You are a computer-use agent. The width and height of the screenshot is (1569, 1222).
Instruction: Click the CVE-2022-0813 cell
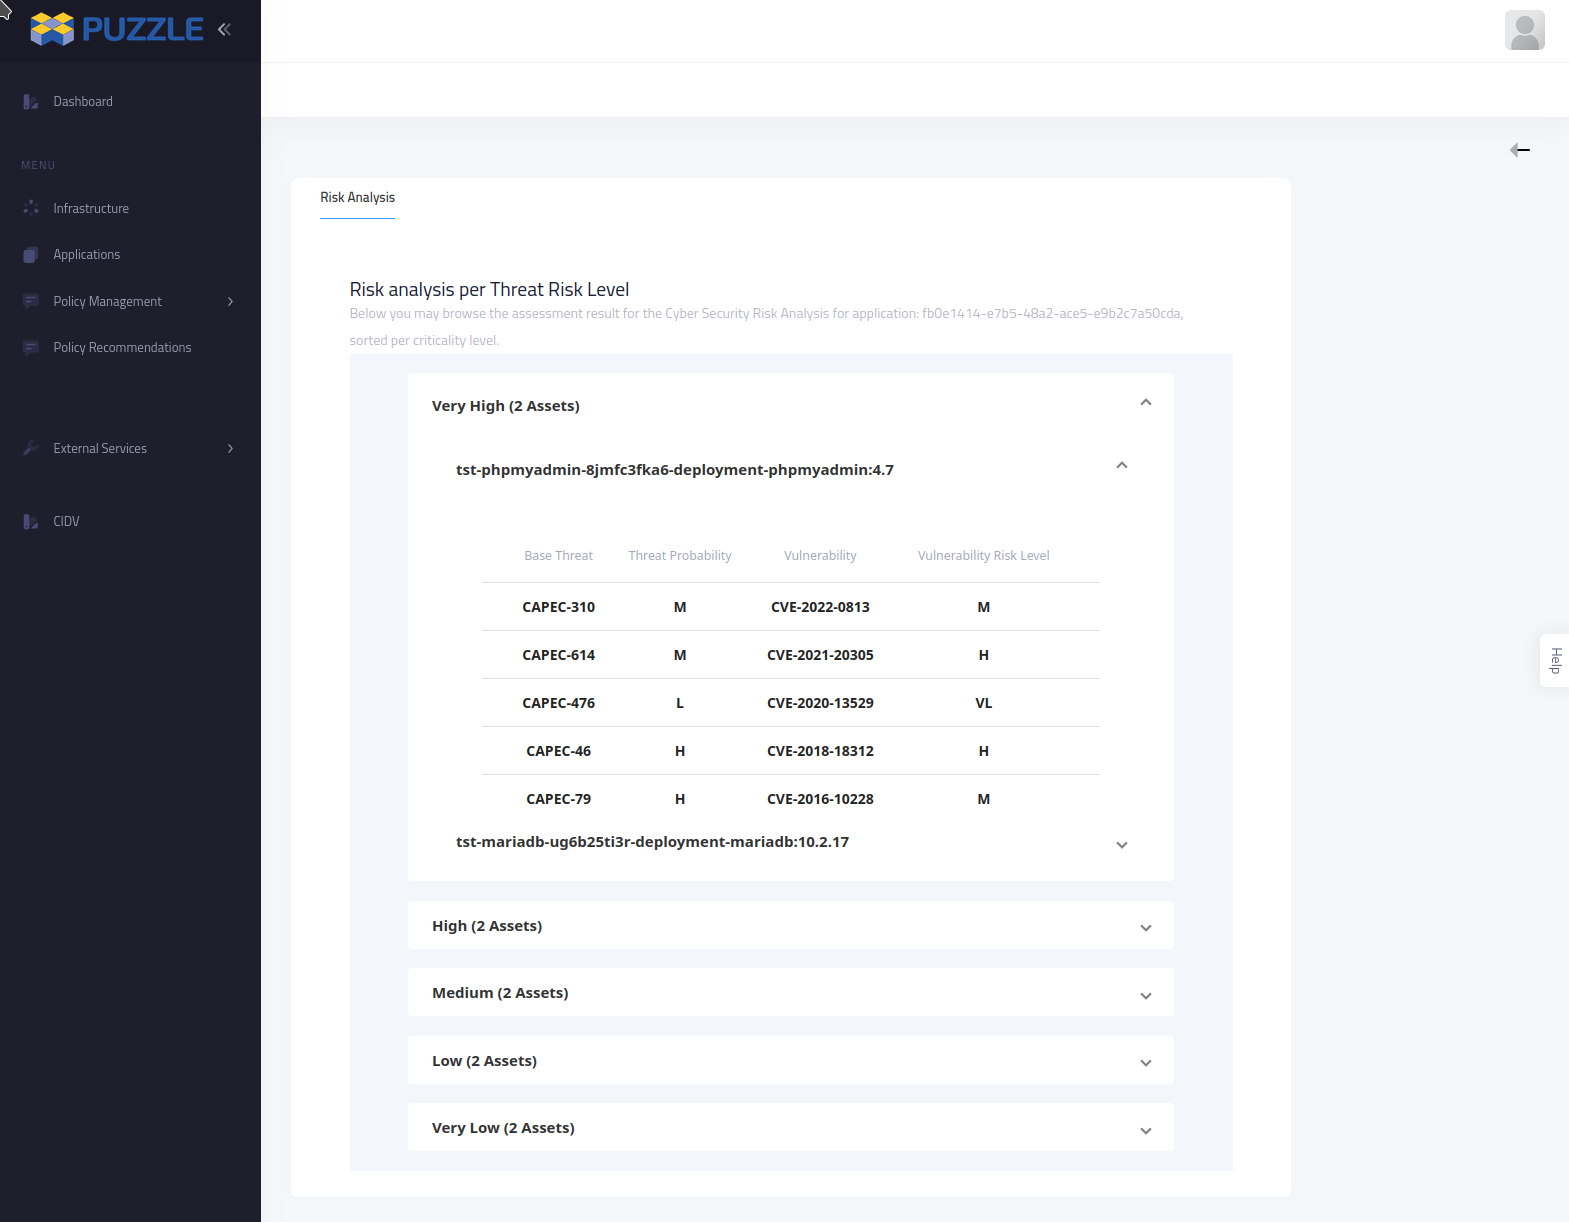coord(820,607)
